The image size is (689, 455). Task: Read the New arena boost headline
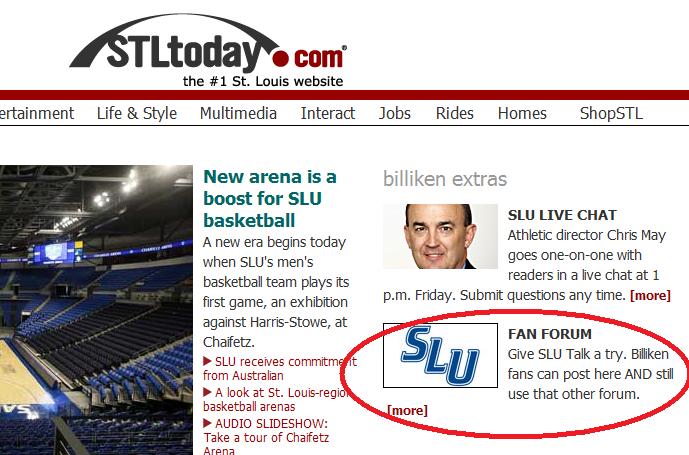pos(270,198)
